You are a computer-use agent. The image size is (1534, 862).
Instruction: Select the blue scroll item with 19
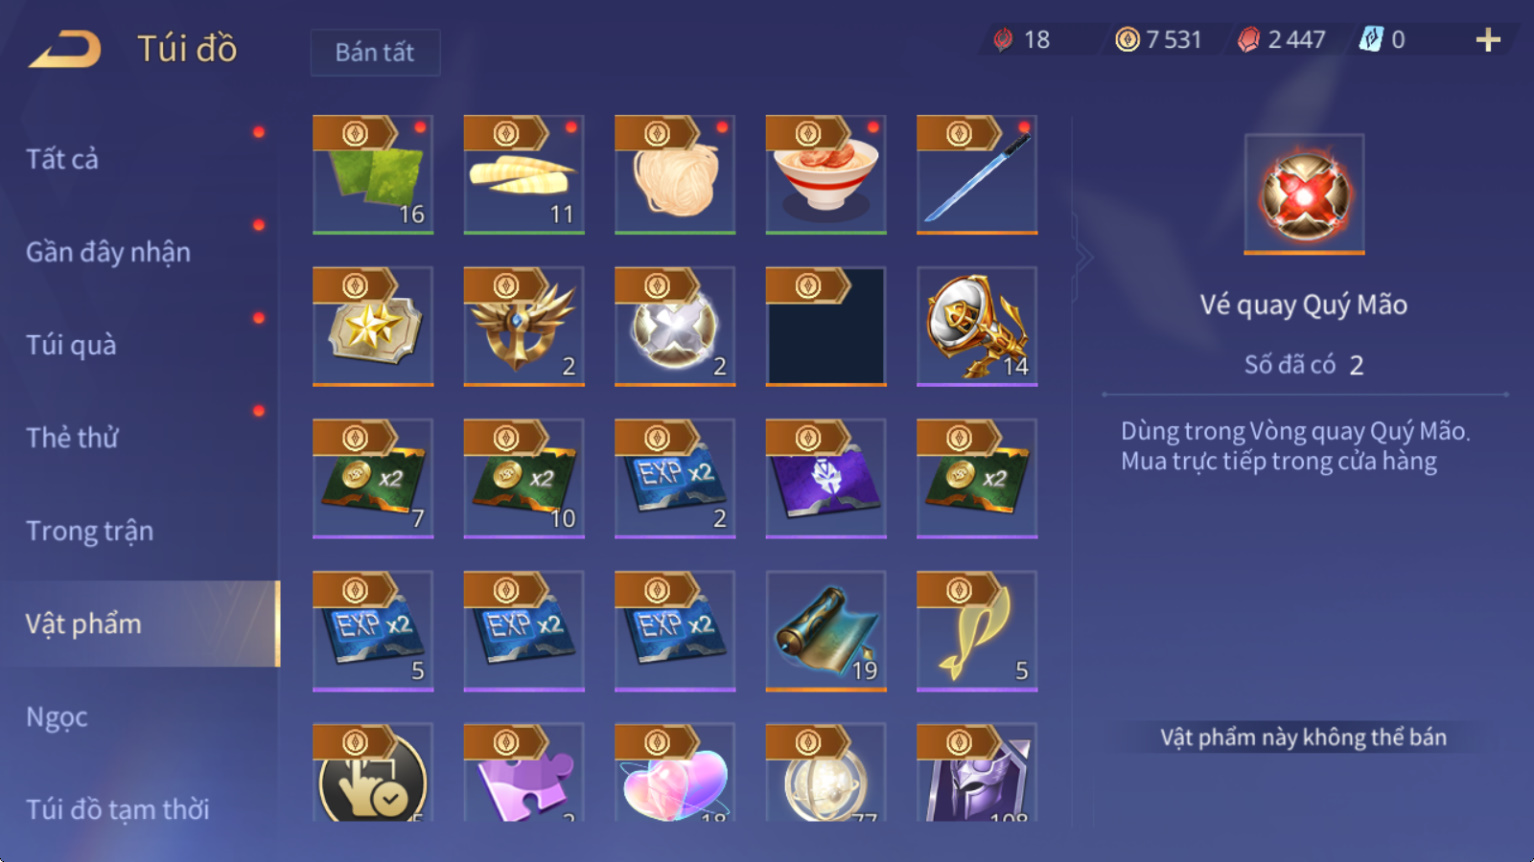[x=826, y=631]
